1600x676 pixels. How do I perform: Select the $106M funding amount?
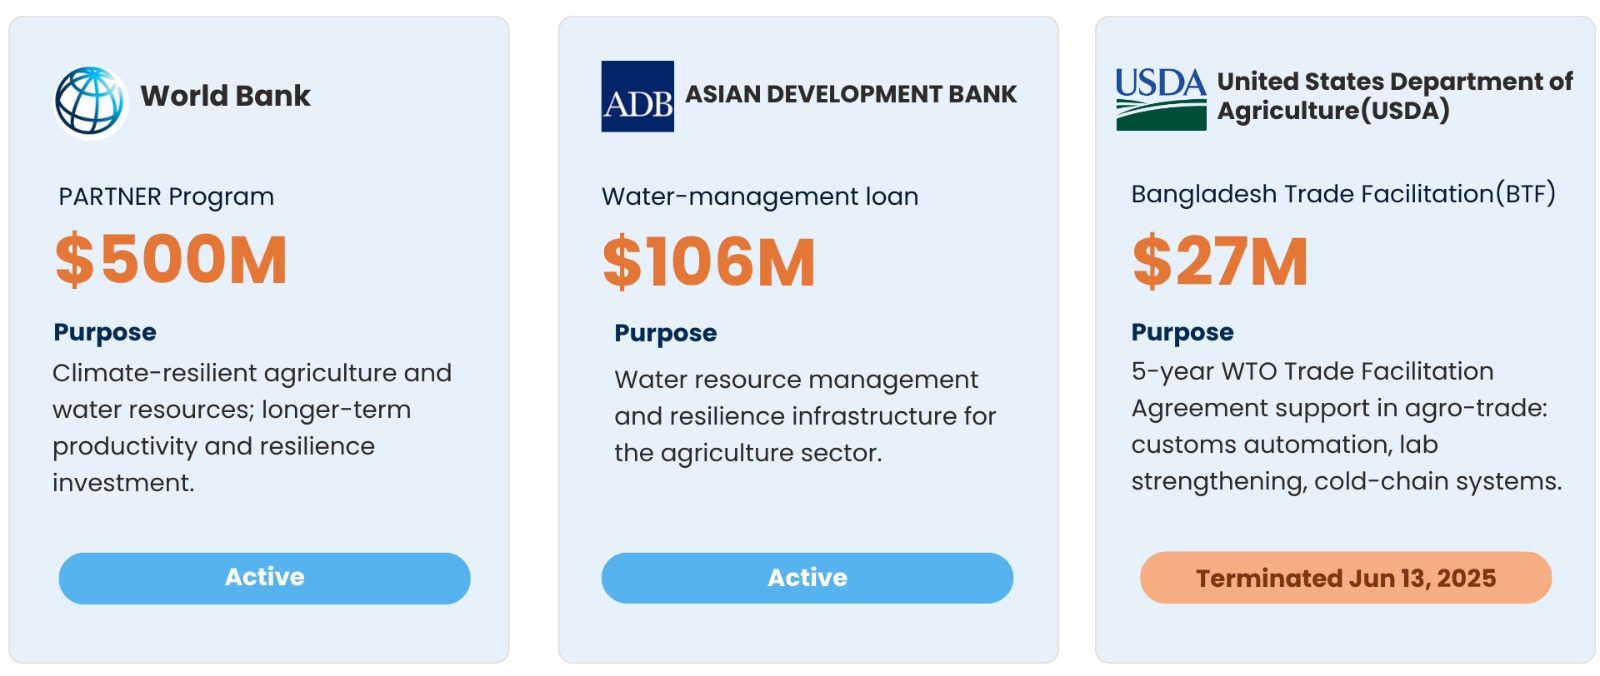point(709,262)
